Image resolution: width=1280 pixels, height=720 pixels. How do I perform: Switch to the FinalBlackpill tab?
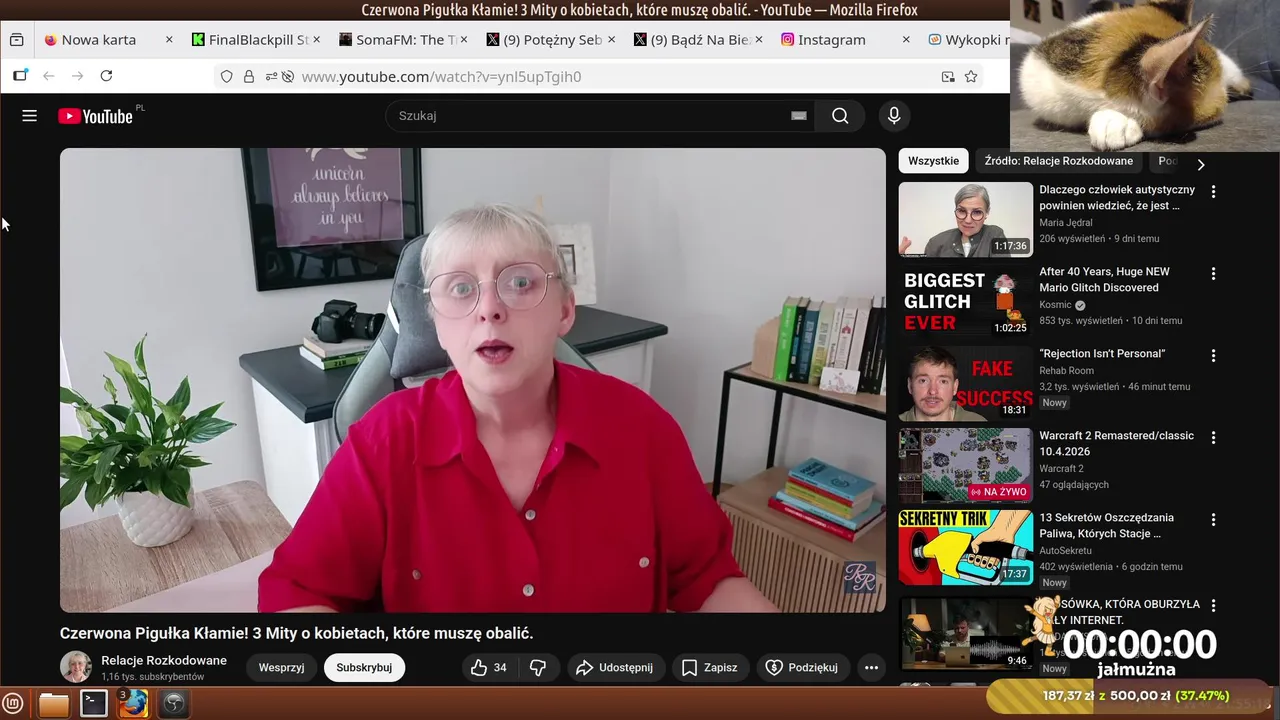[255, 40]
